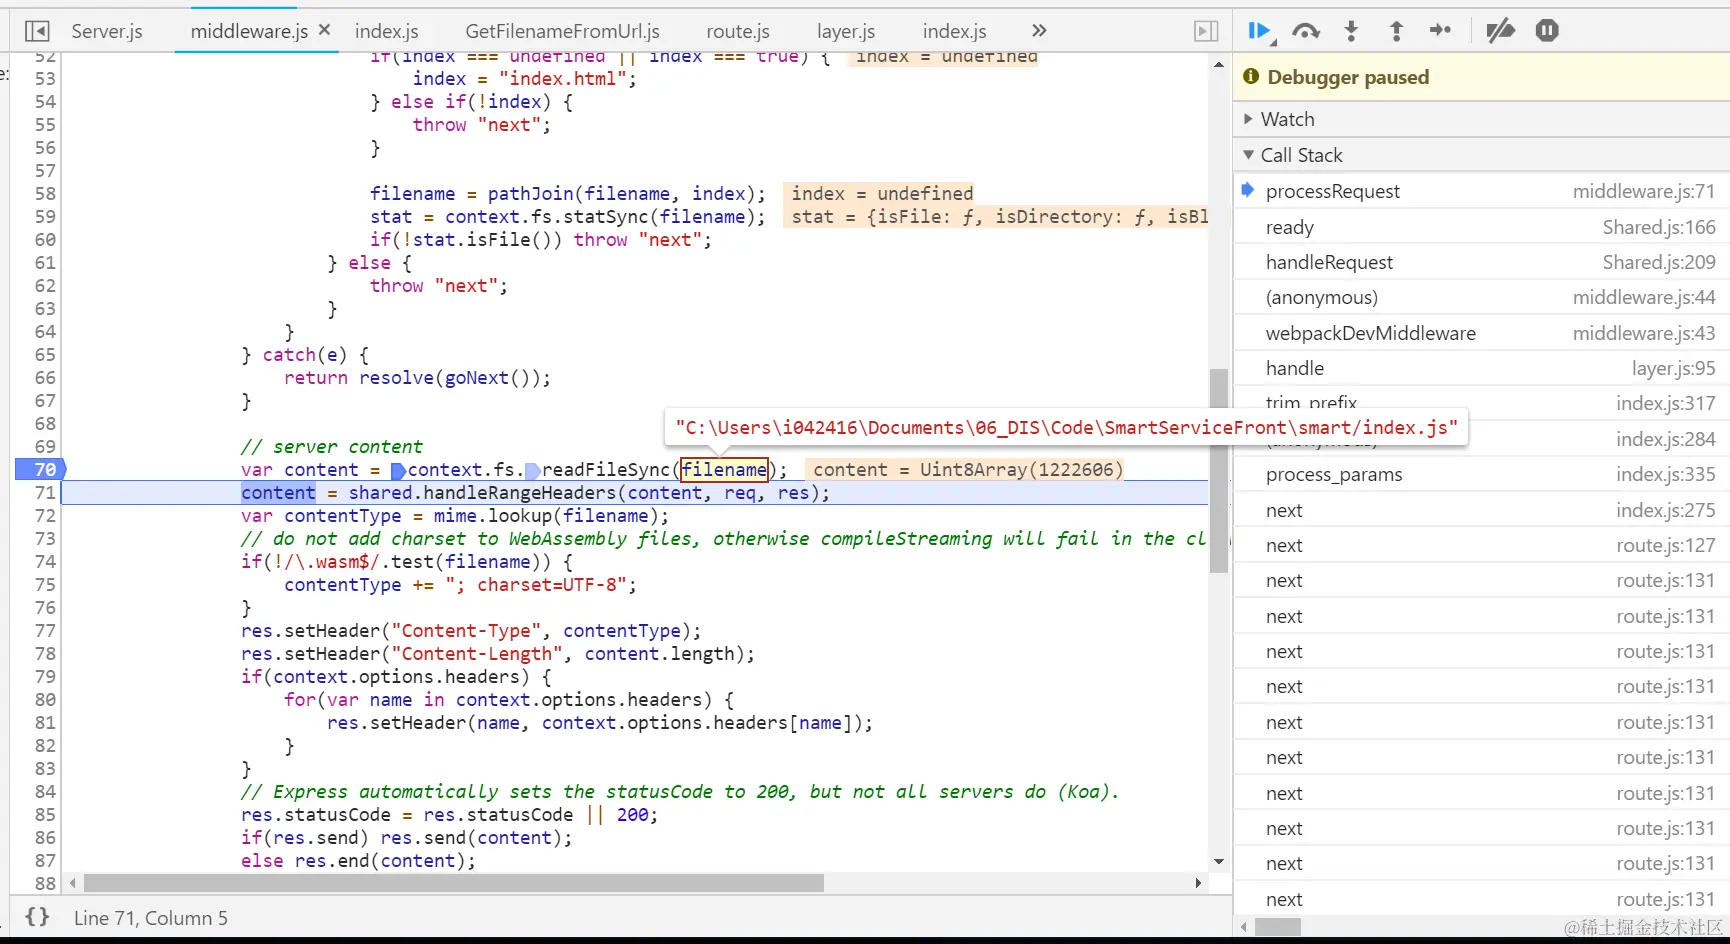The width and height of the screenshot is (1730, 944).
Task: Resume script execution
Action: [x=1261, y=31]
